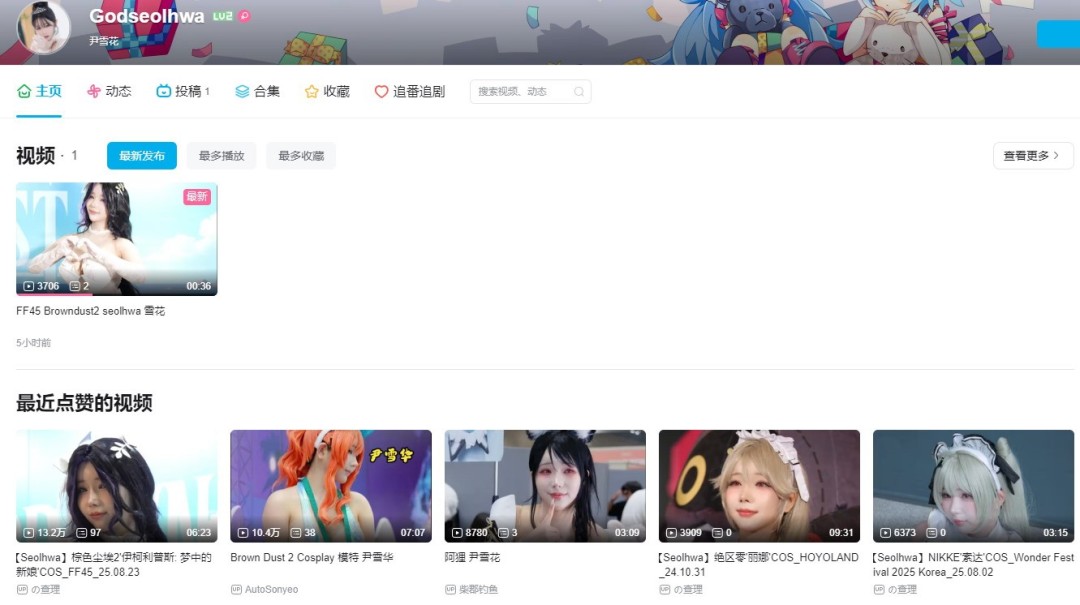
Task: Open liked video 阿狸 尹雪花
Action: pos(543,484)
